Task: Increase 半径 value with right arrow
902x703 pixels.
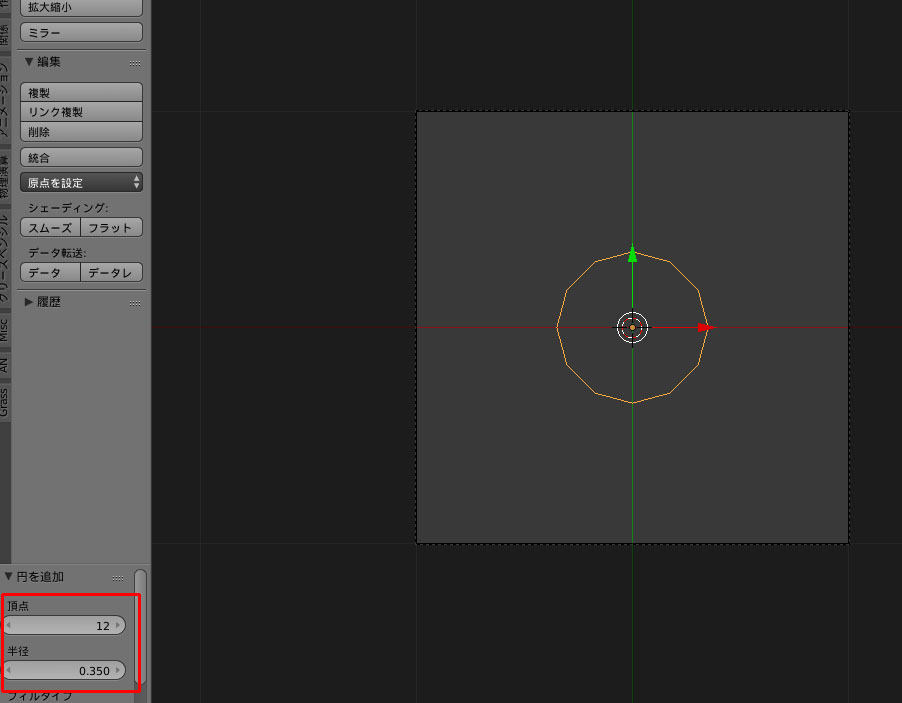Action: coord(118,670)
